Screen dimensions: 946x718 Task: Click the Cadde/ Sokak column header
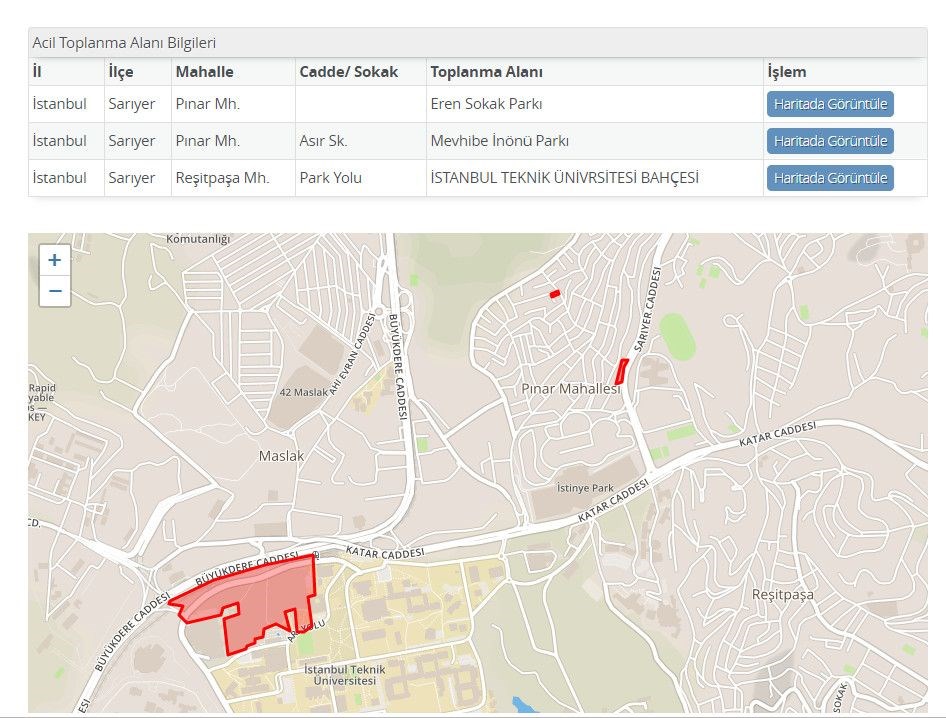coord(348,72)
